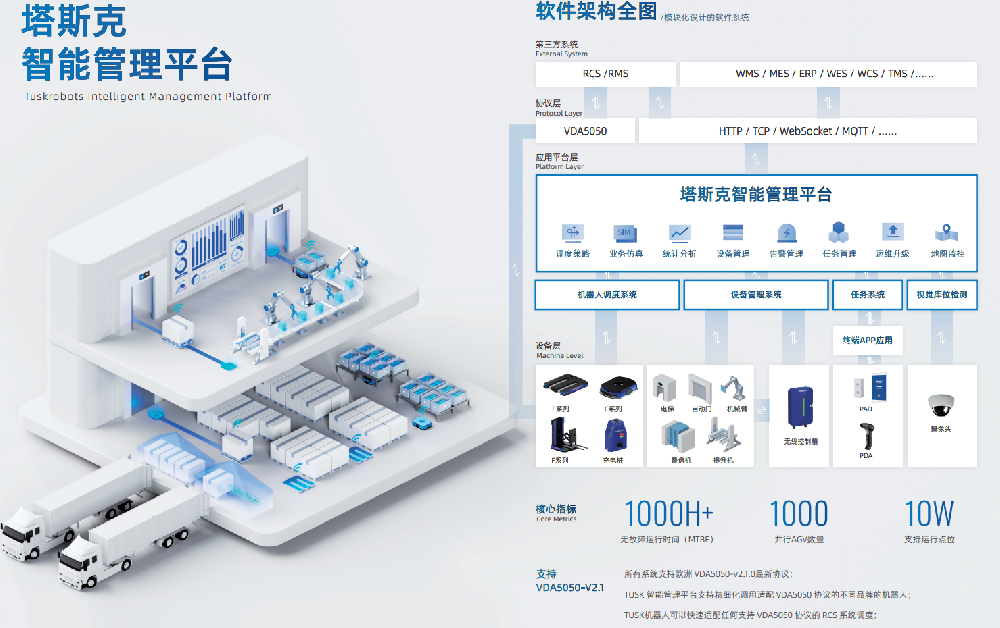Click the 运维升级 upgrade arrow icon
The image size is (1000, 628).
892,232
